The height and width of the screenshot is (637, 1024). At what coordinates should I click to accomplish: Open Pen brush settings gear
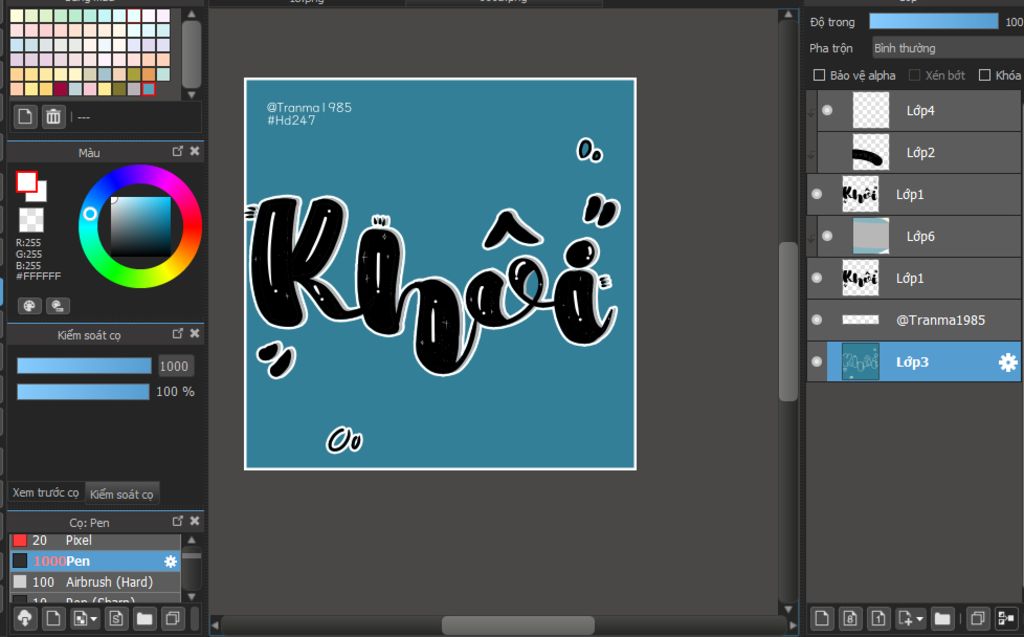point(170,561)
